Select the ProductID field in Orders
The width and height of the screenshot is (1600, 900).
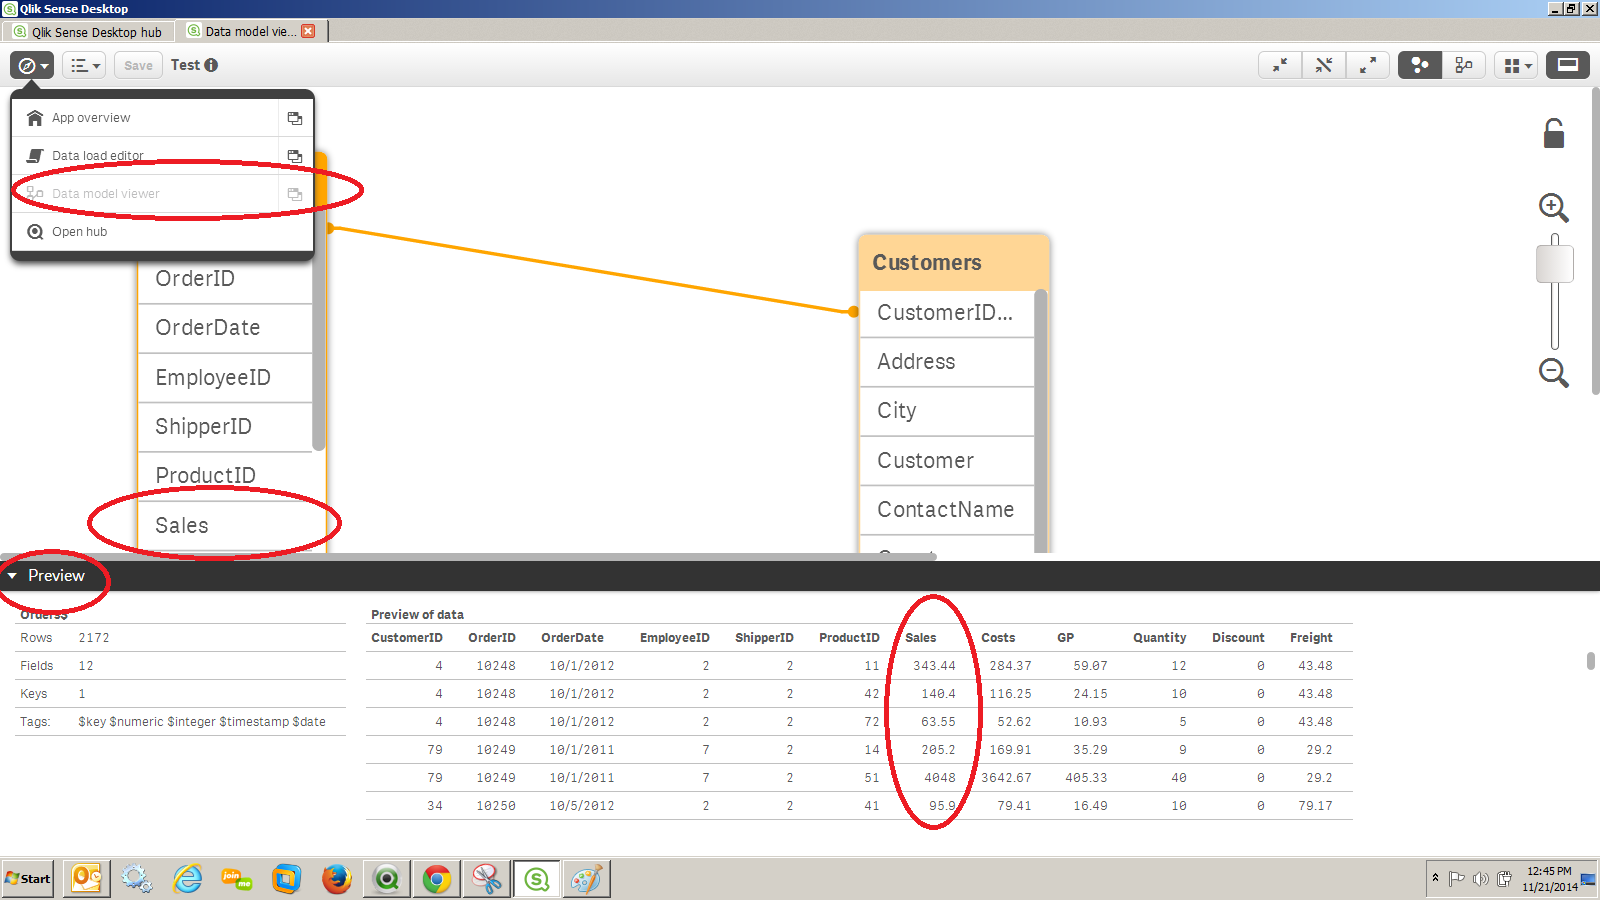tap(225, 476)
